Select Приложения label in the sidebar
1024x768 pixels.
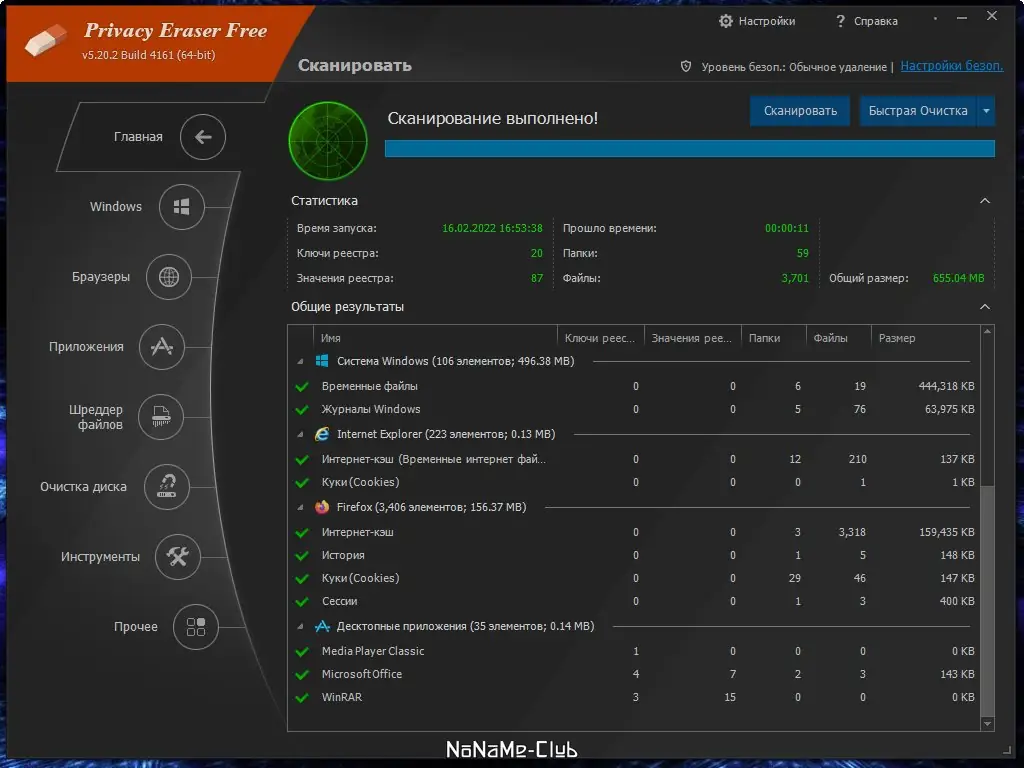pos(86,346)
